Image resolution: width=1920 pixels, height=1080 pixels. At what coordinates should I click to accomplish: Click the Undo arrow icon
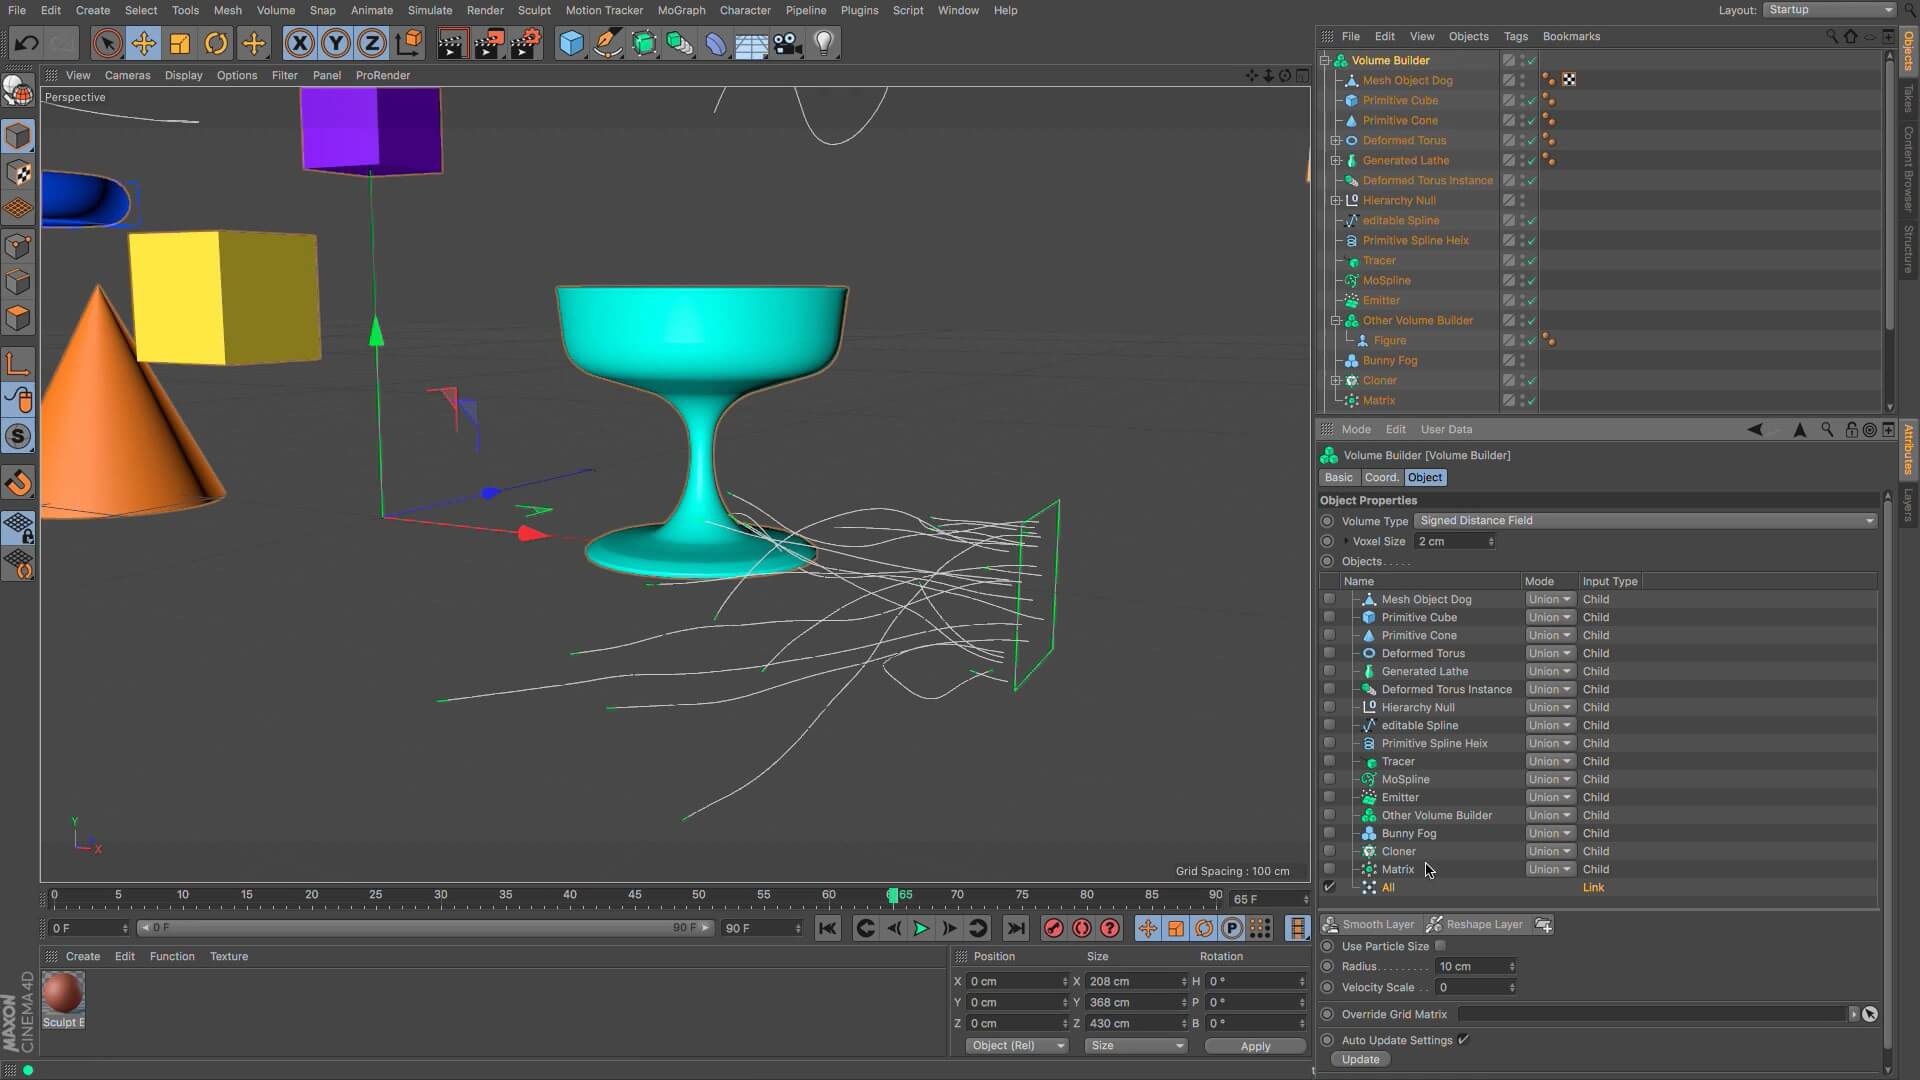click(27, 43)
